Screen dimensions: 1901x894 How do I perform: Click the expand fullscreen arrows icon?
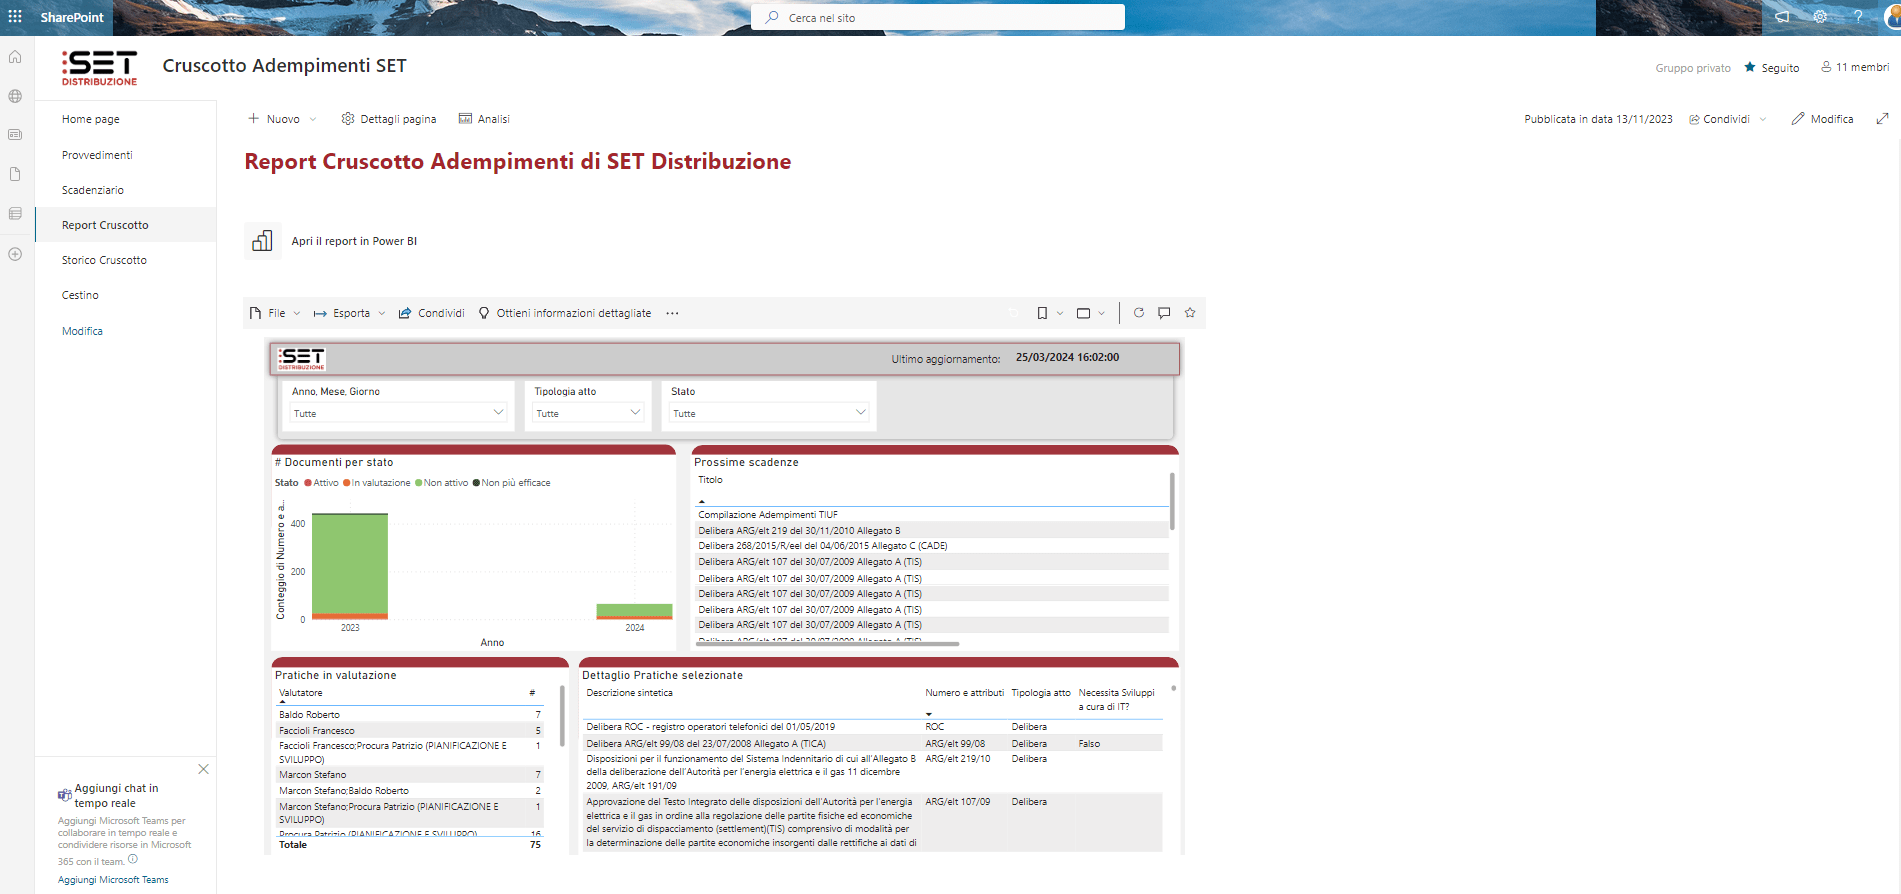click(x=1882, y=118)
